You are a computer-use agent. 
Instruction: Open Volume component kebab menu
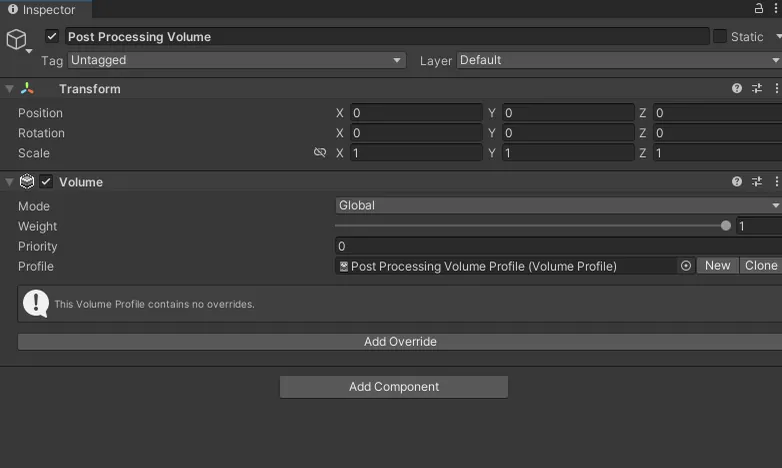[776, 182]
